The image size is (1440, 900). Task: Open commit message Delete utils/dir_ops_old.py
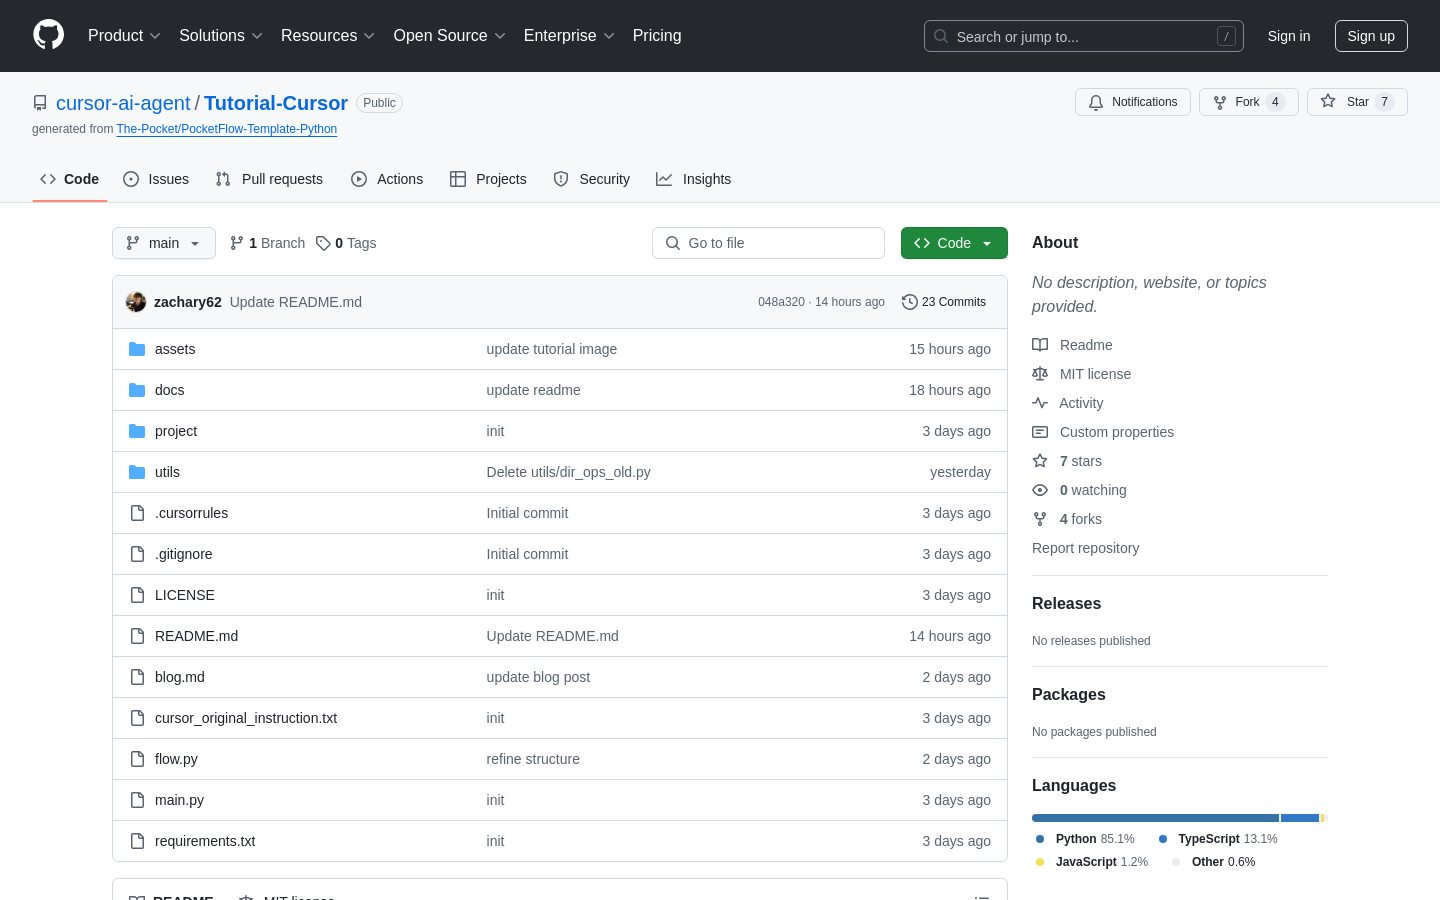pyautogui.click(x=568, y=472)
